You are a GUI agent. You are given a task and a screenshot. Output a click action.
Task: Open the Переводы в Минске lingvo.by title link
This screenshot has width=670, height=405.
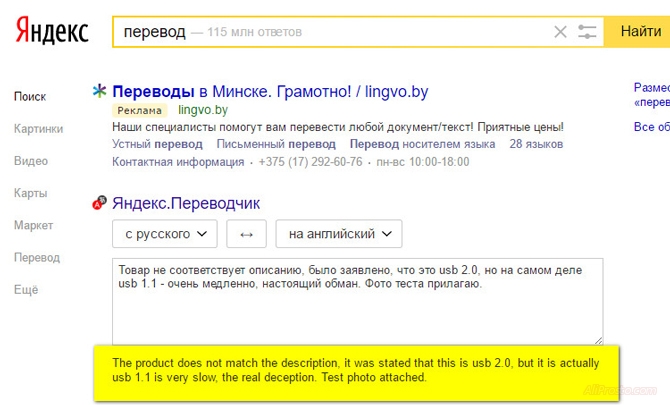pyautogui.click(x=270, y=91)
